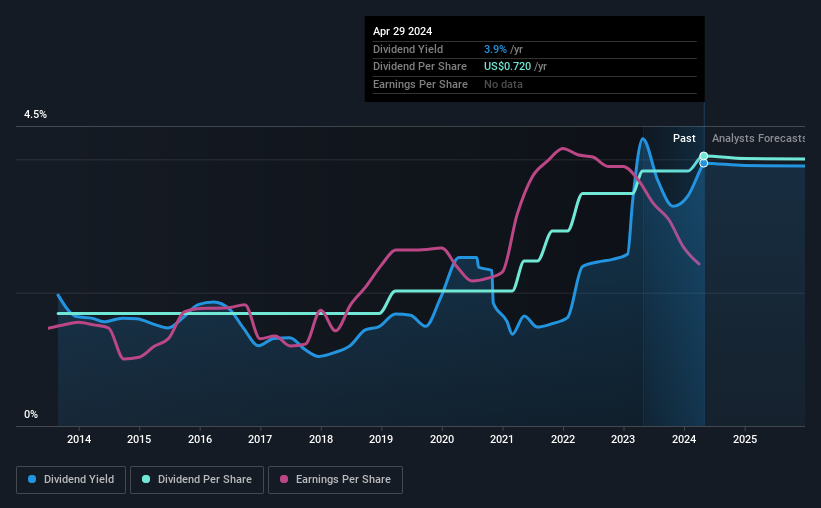
Task: Click the 3.9% dividend yield value
Action: tap(495, 49)
